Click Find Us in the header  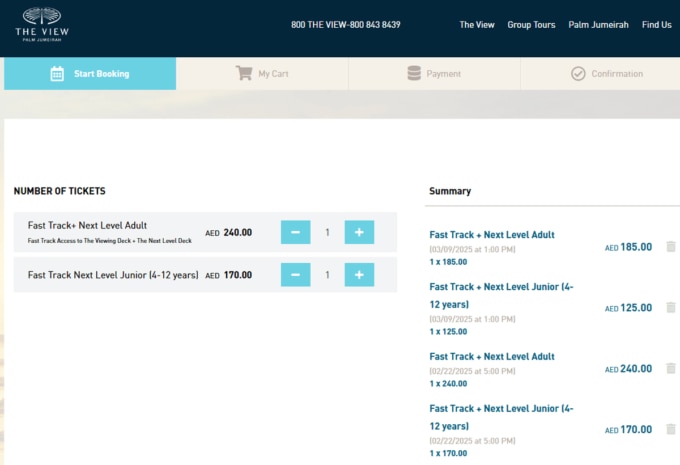point(656,25)
